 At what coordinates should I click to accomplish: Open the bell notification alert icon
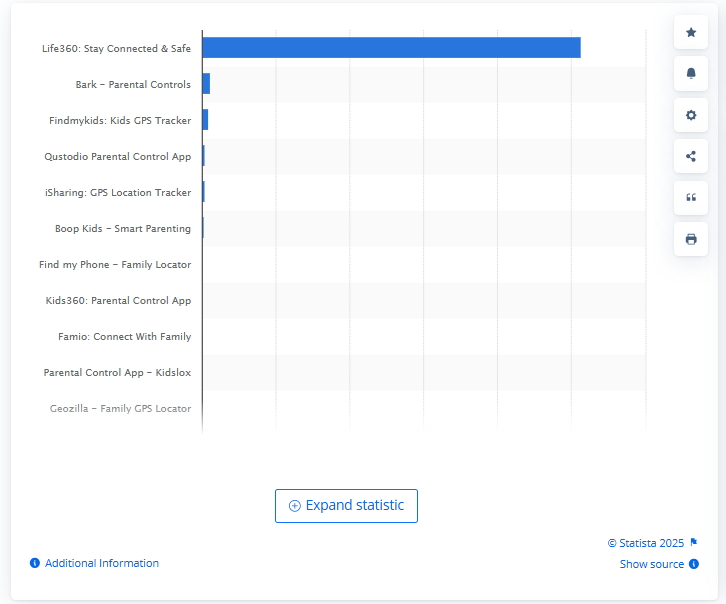[691, 74]
